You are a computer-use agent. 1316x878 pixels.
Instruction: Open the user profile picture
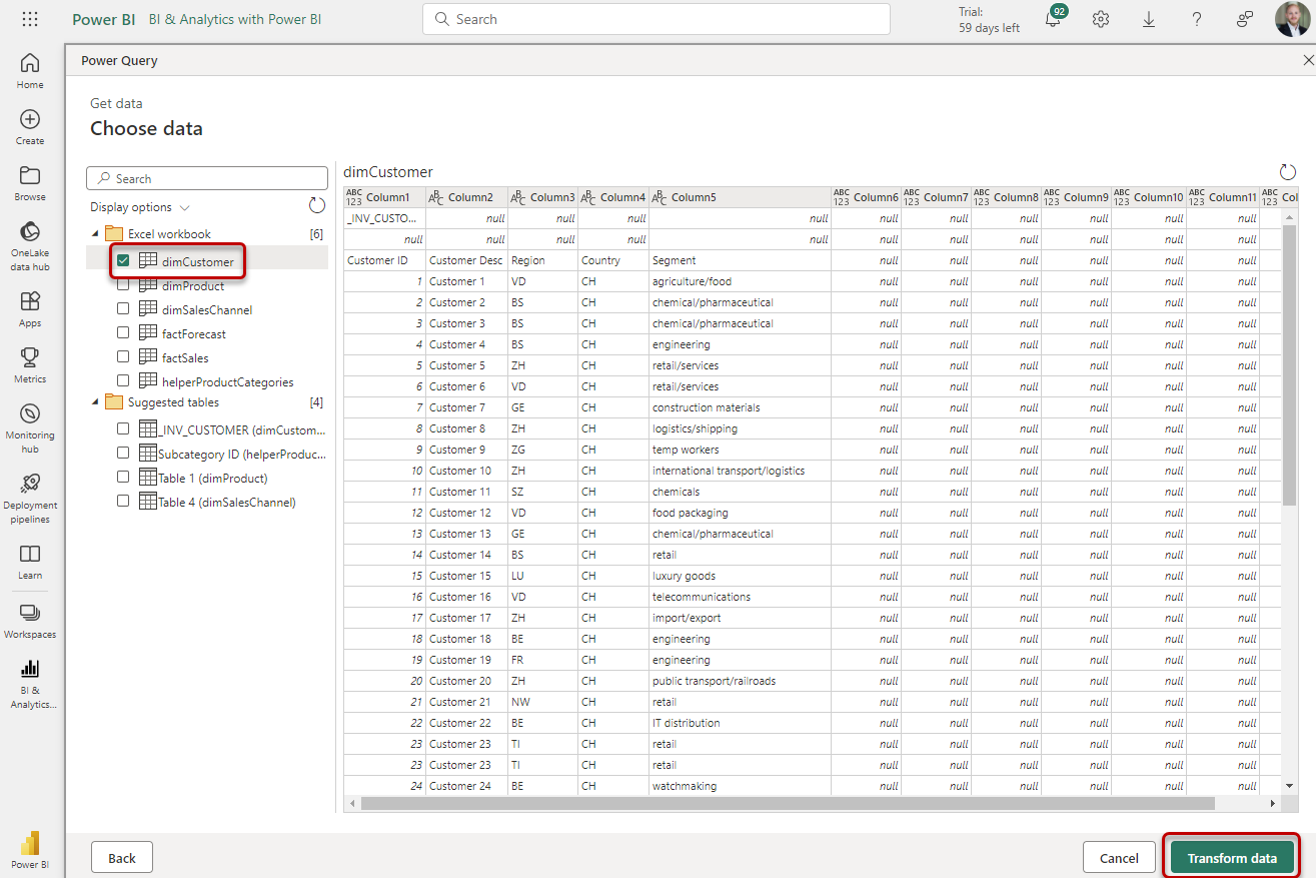pos(1293,19)
